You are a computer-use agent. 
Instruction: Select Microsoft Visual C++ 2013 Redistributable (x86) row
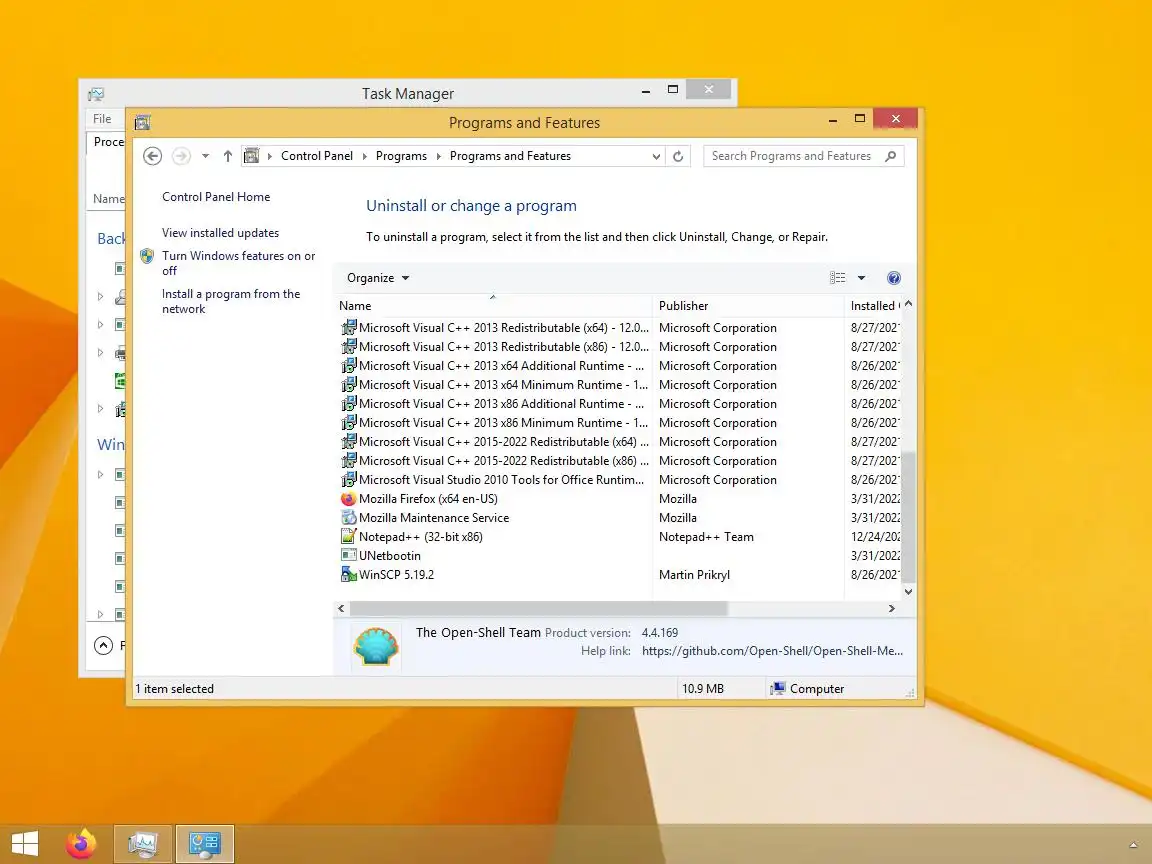(619, 347)
